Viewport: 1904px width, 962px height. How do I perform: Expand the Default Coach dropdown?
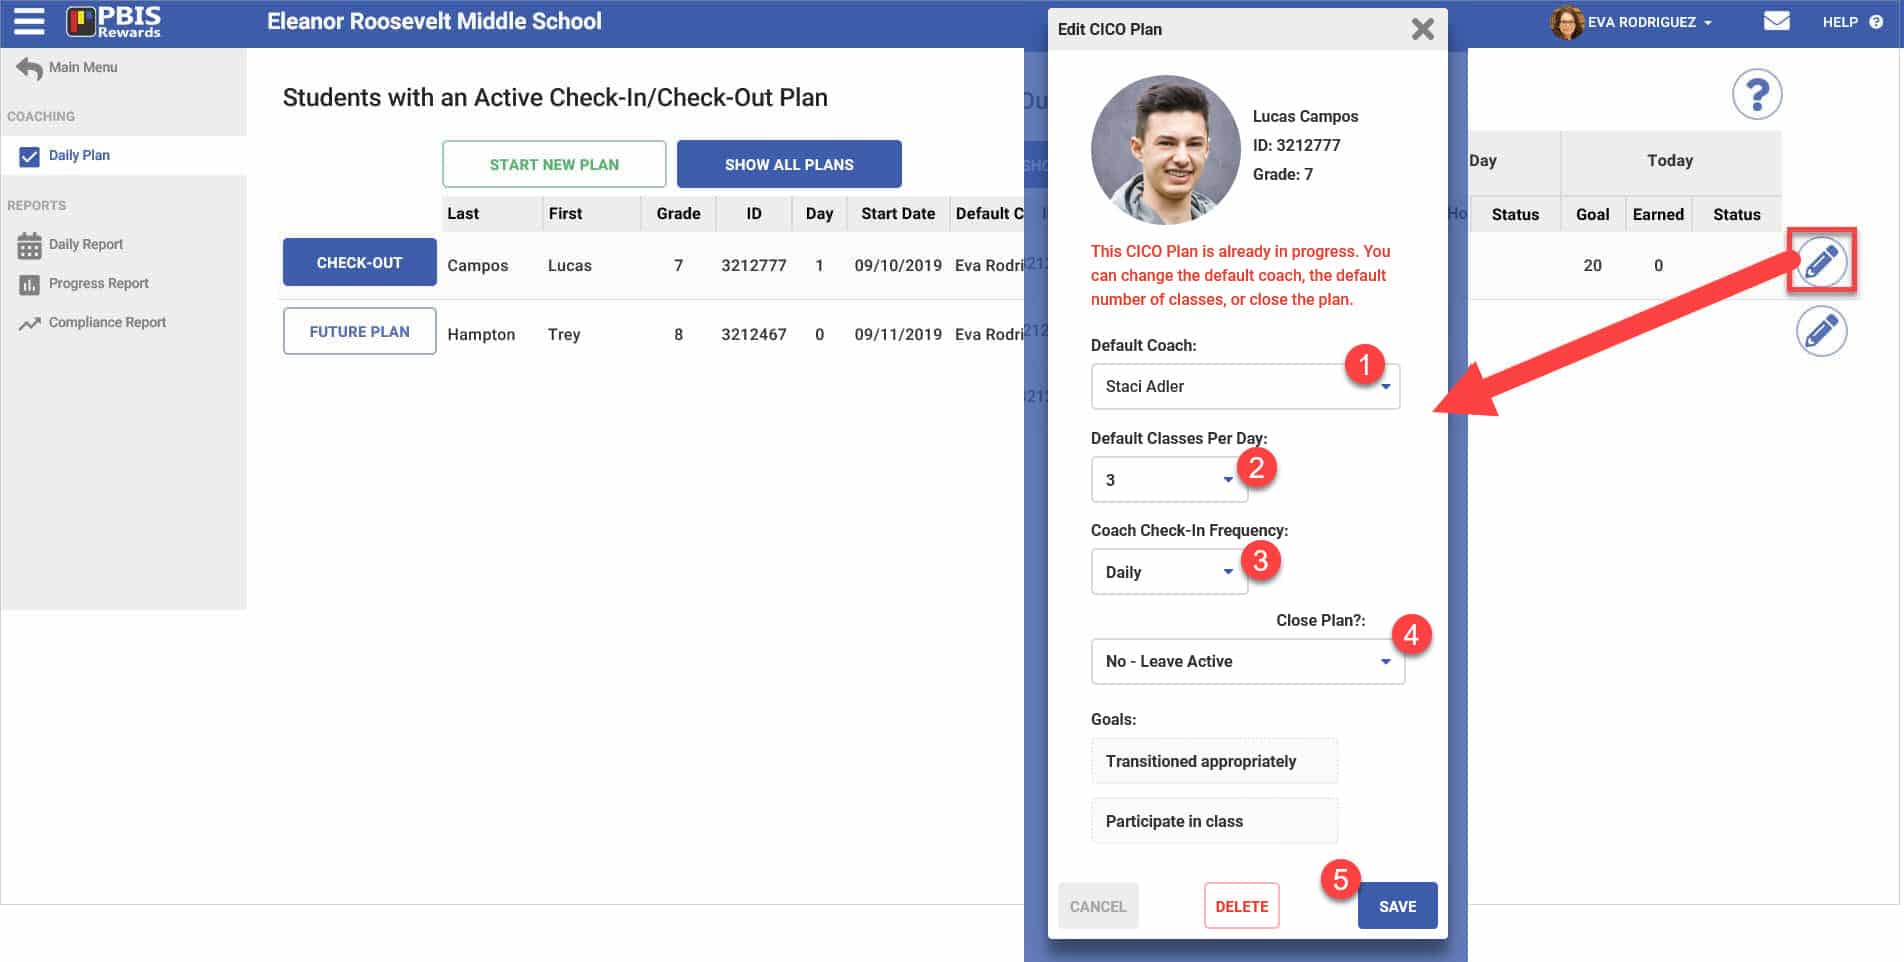tap(1244, 386)
